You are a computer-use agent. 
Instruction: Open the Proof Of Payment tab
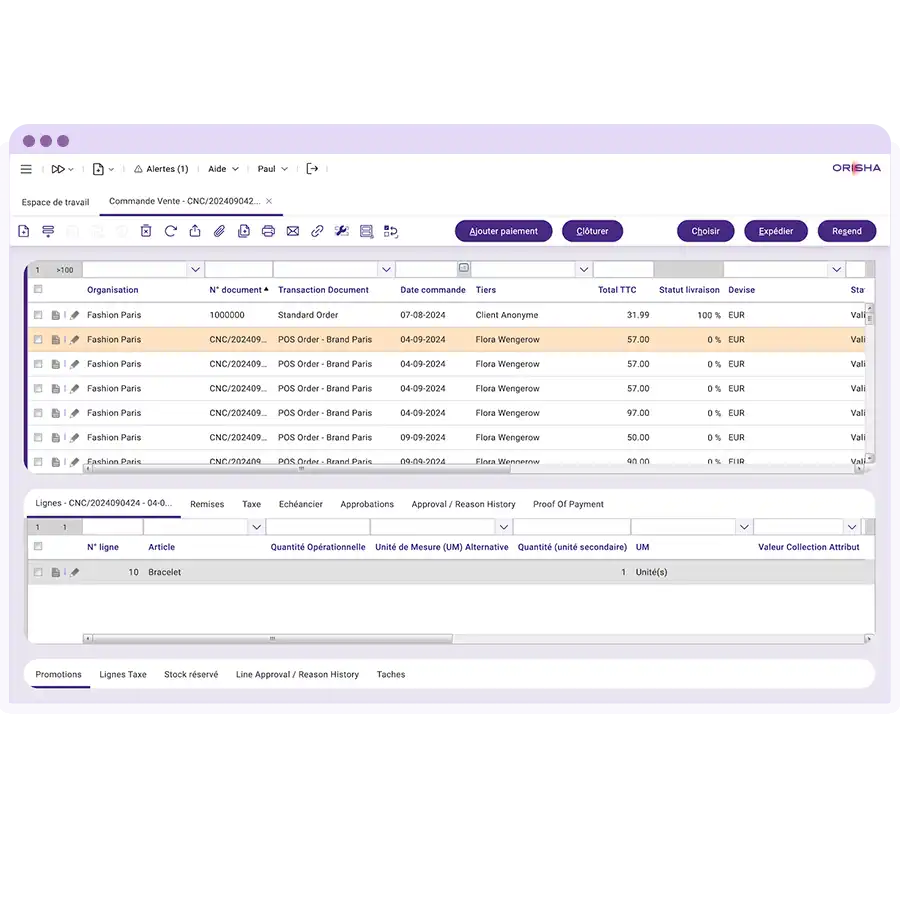click(568, 504)
